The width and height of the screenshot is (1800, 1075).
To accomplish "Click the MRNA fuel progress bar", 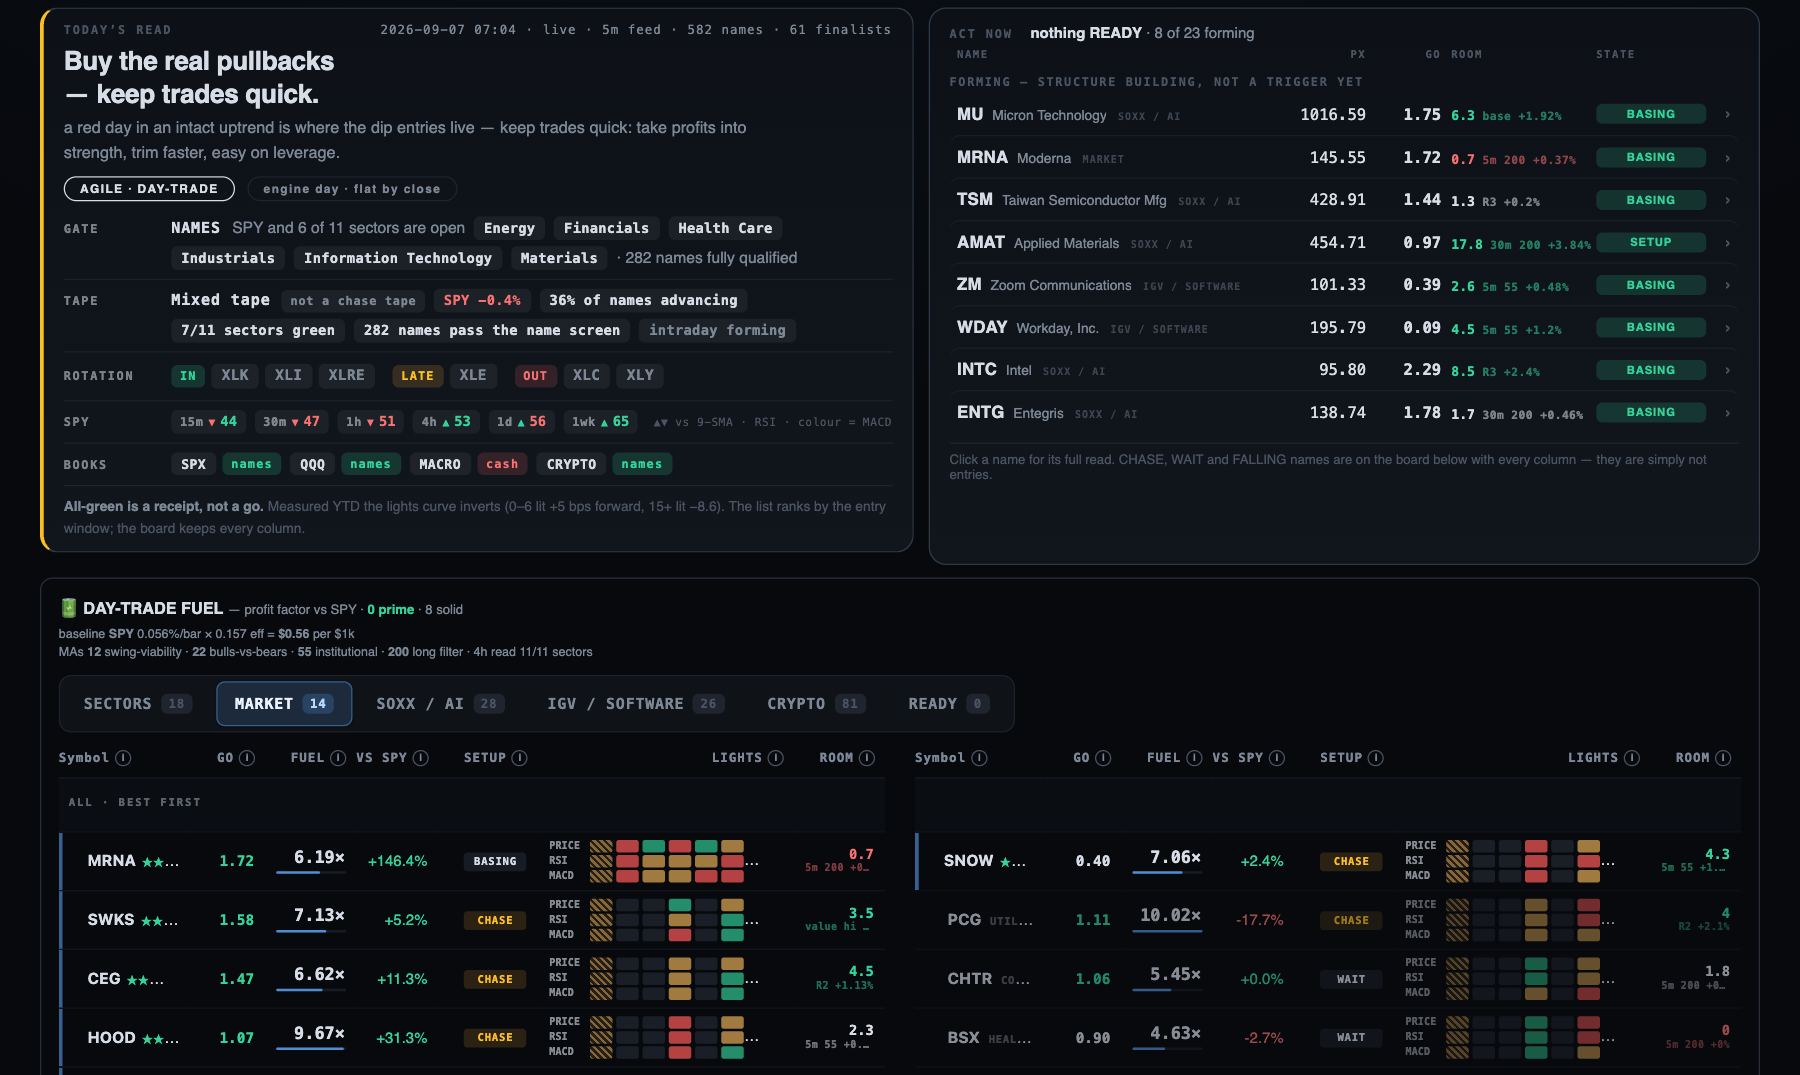I will (x=311, y=872).
